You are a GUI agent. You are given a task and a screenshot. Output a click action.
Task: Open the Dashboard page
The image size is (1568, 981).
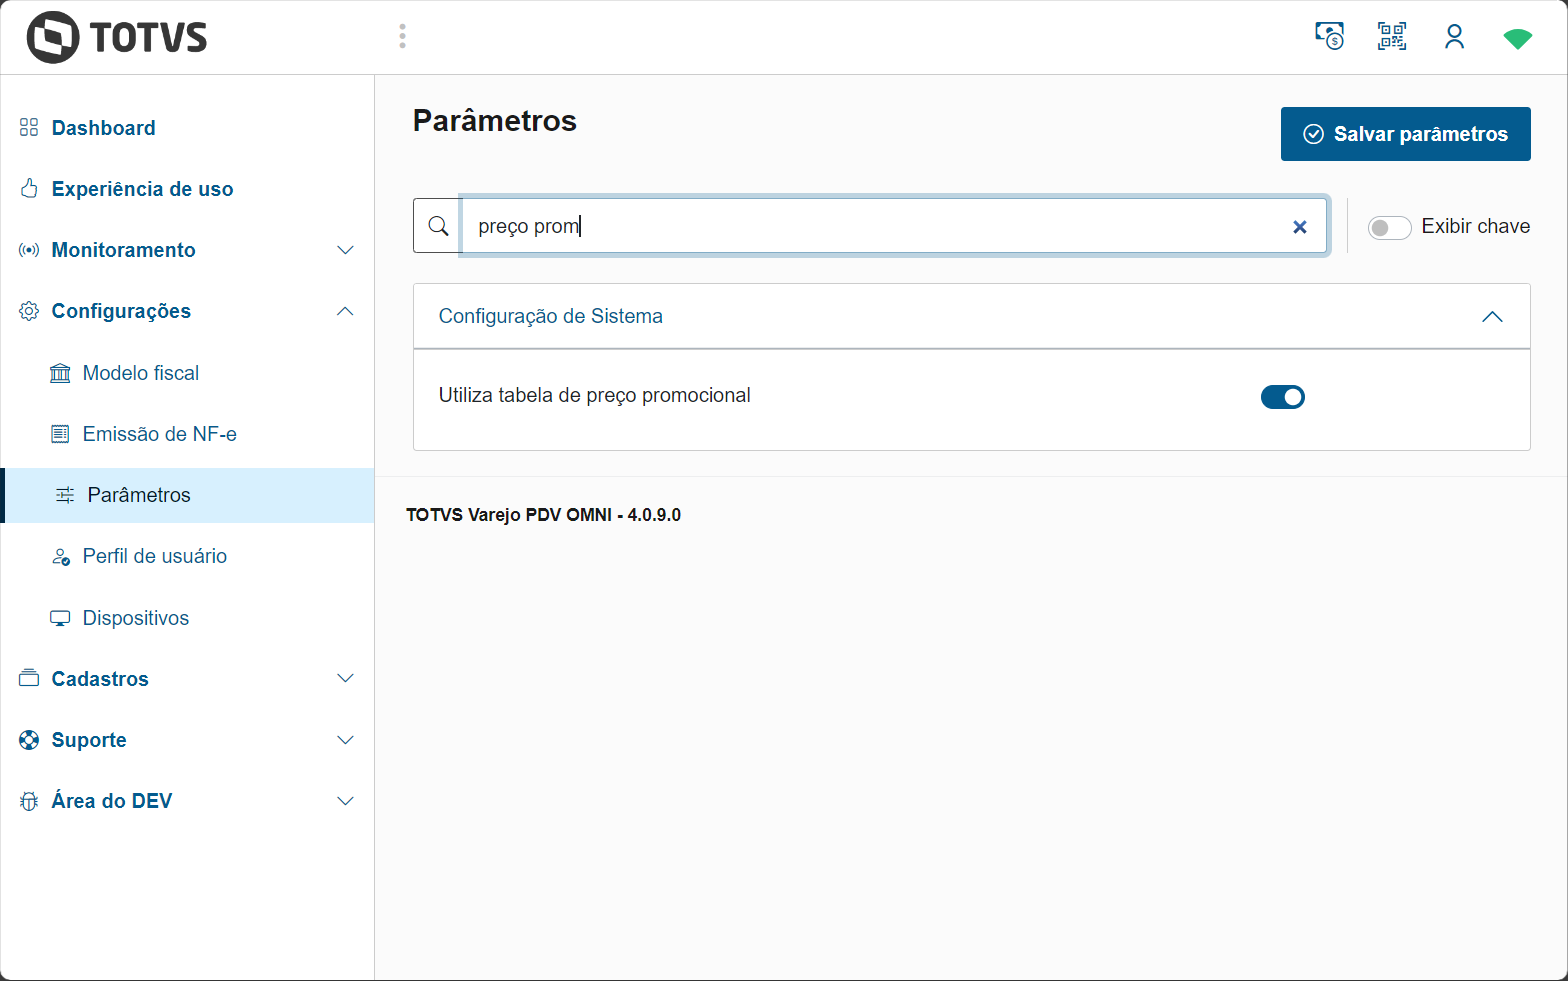[103, 128]
